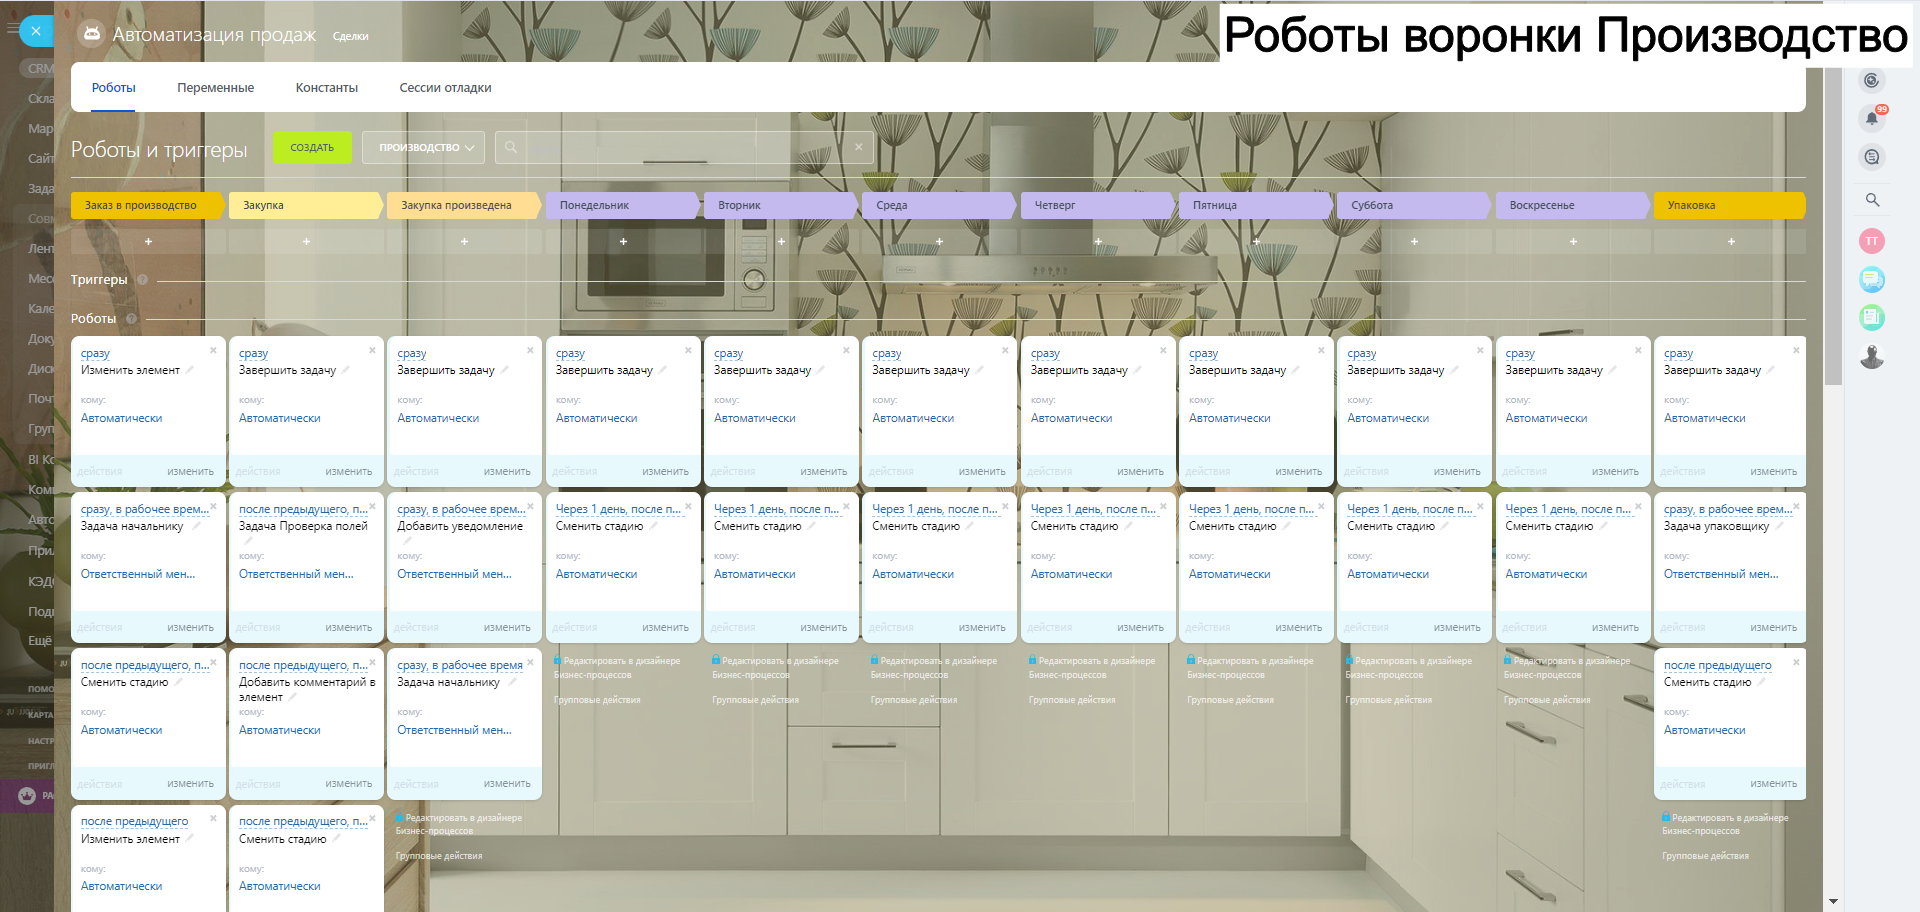Screen dimensions: 1920x912
Task: Click изменить on Добавить комментарий в элемент card
Action: pyautogui.click(x=349, y=784)
